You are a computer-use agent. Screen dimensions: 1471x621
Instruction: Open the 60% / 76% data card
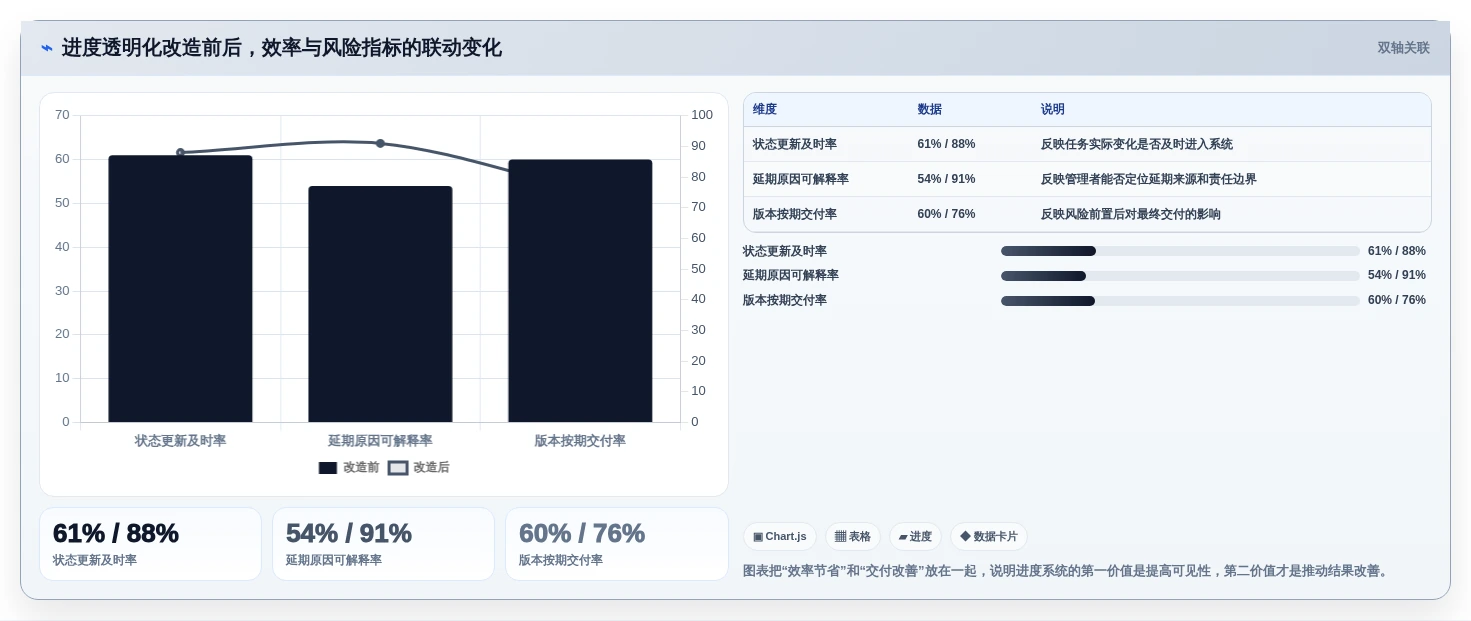coord(617,544)
